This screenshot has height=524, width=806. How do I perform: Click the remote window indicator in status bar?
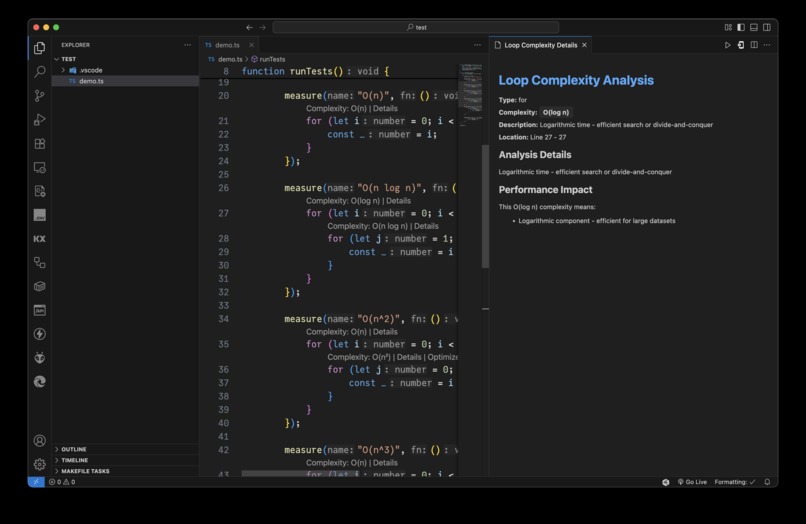tap(36, 482)
